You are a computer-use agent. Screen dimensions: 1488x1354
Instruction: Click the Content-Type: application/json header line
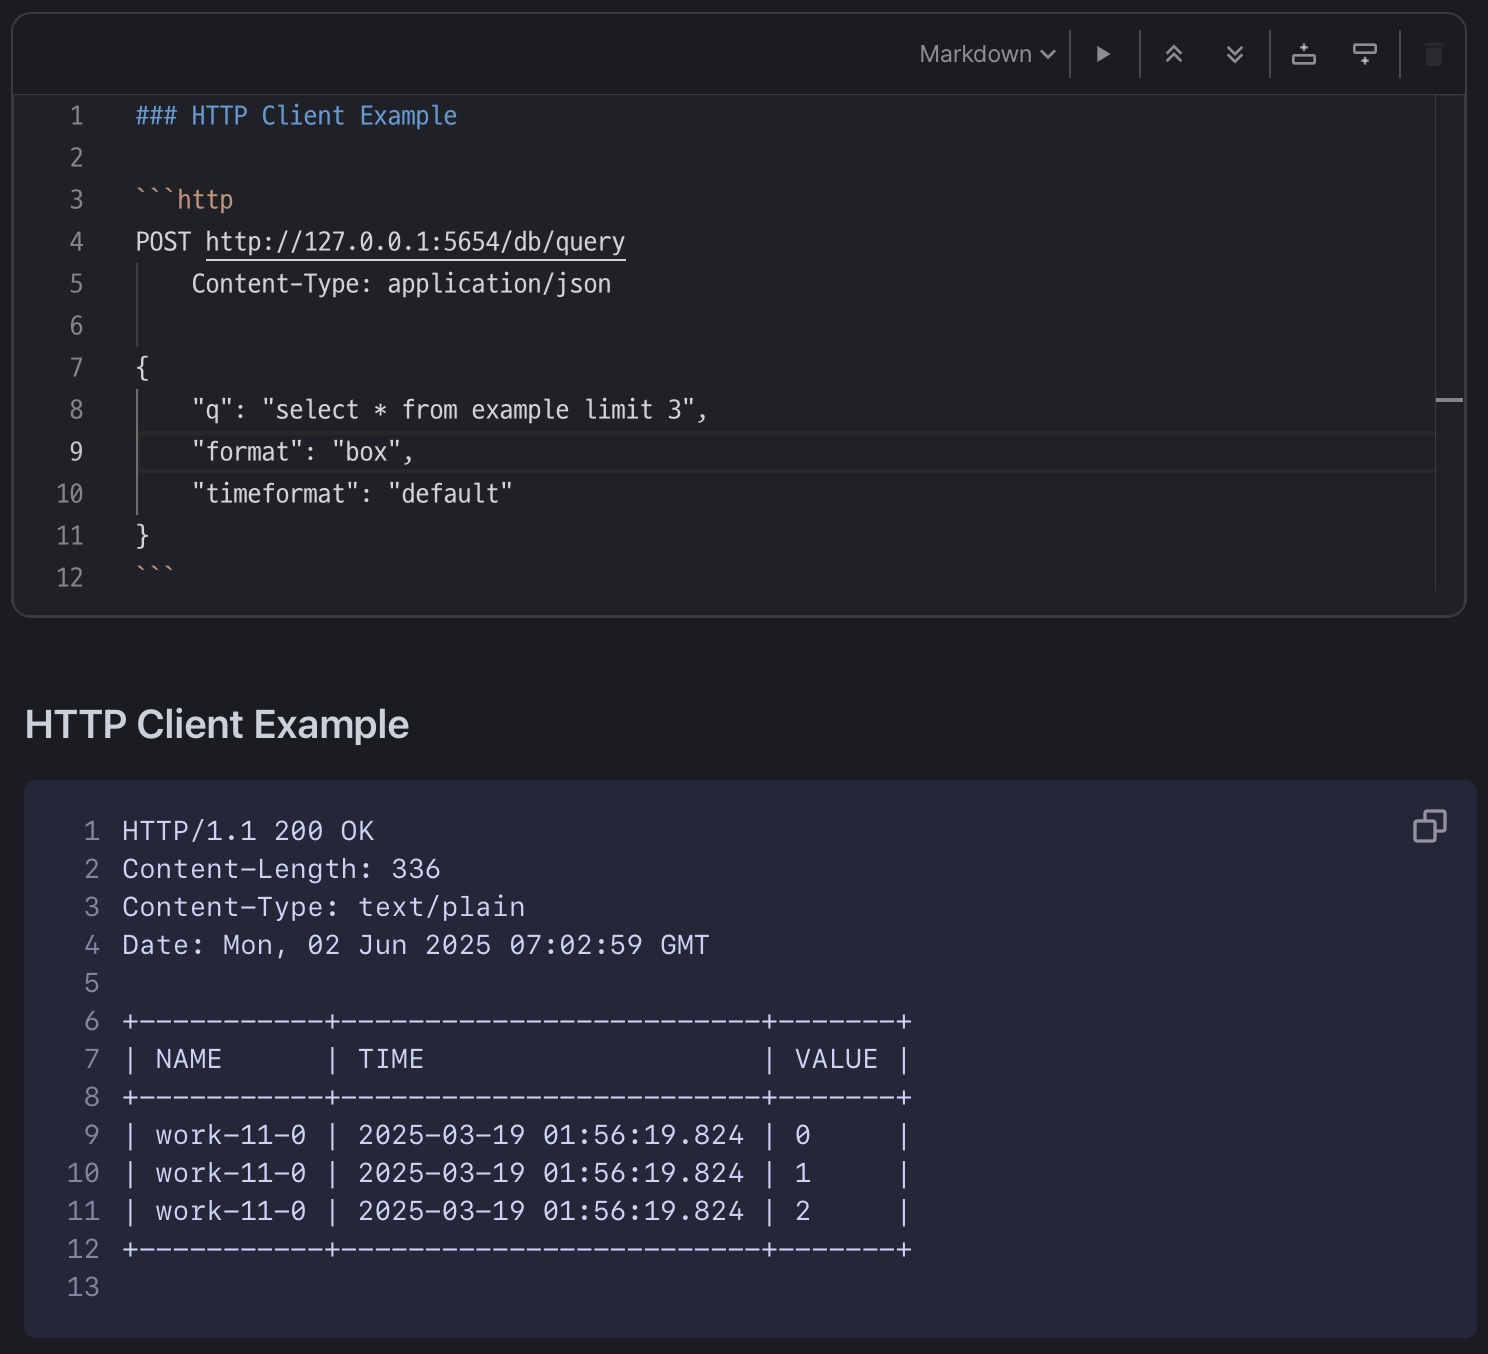point(401,284)
